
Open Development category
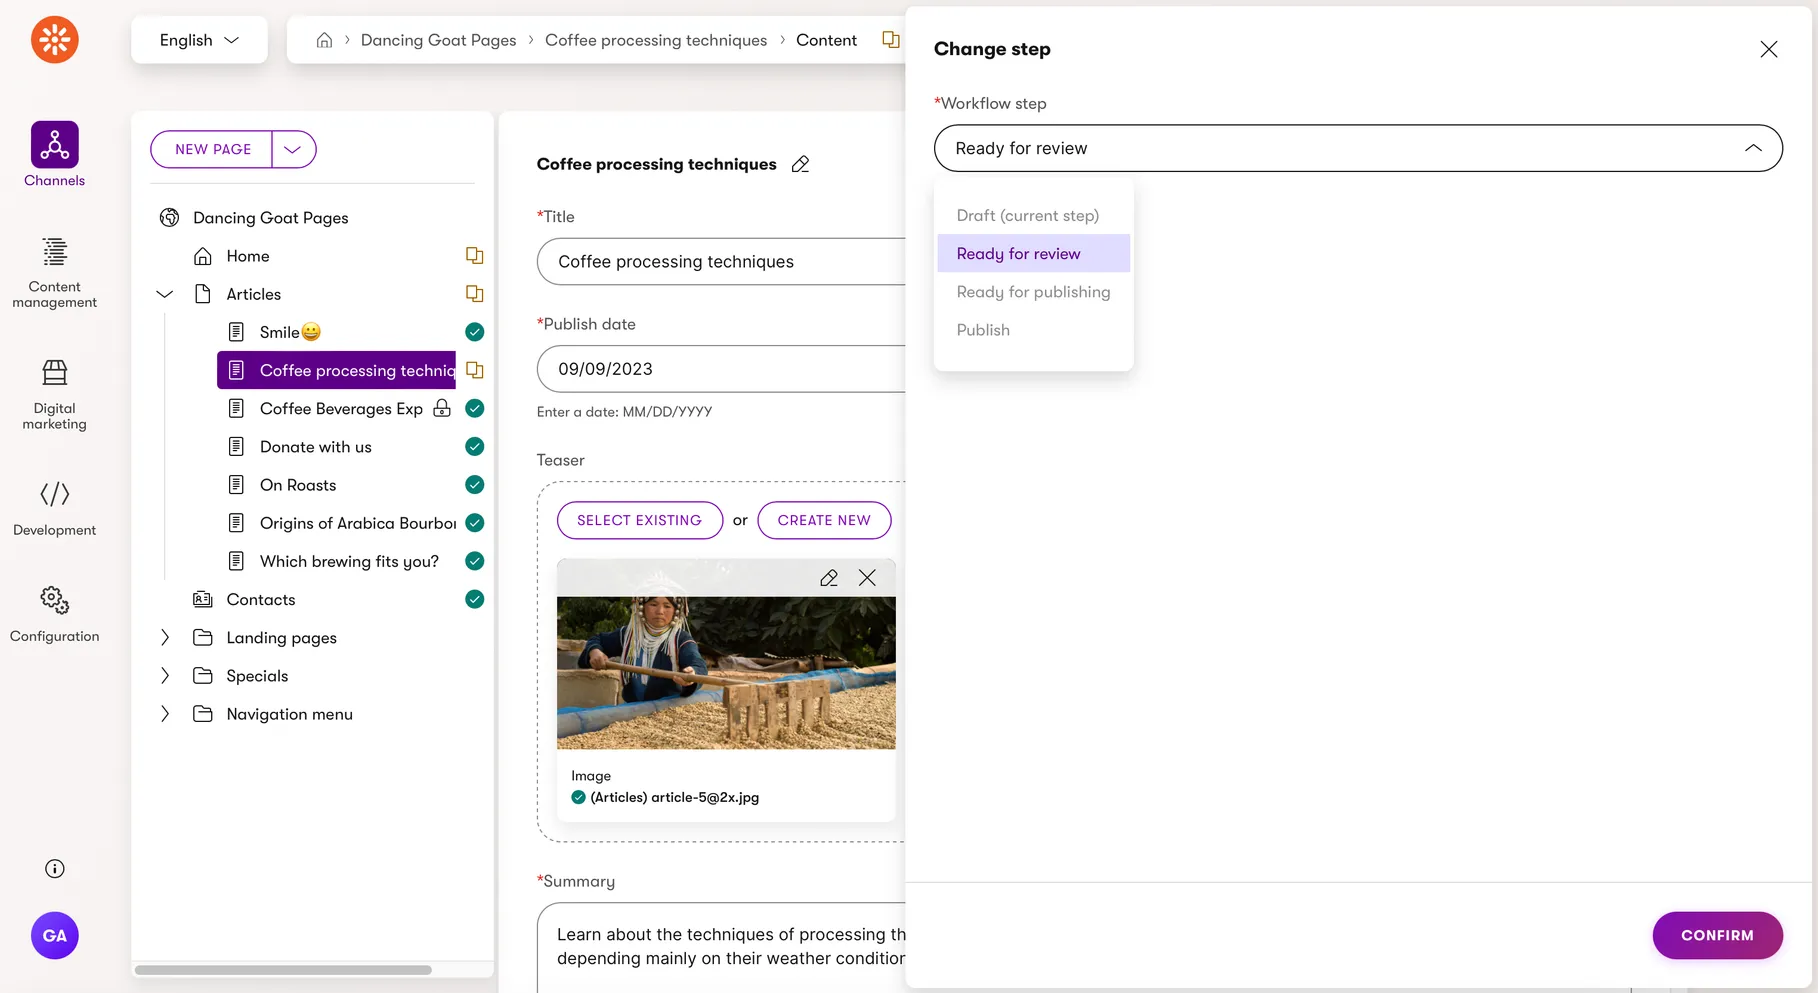[x=54, y=509]
